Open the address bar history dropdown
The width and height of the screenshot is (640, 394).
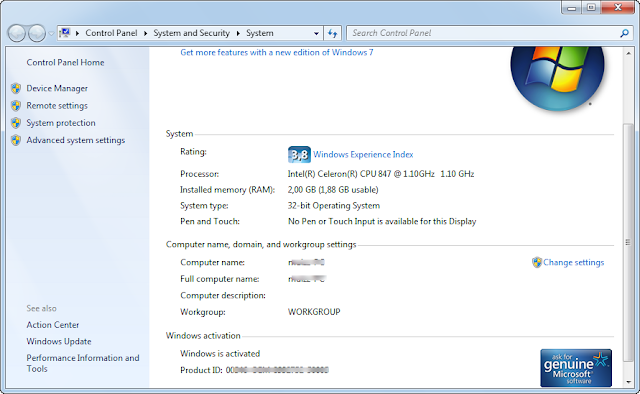point(316,33)
